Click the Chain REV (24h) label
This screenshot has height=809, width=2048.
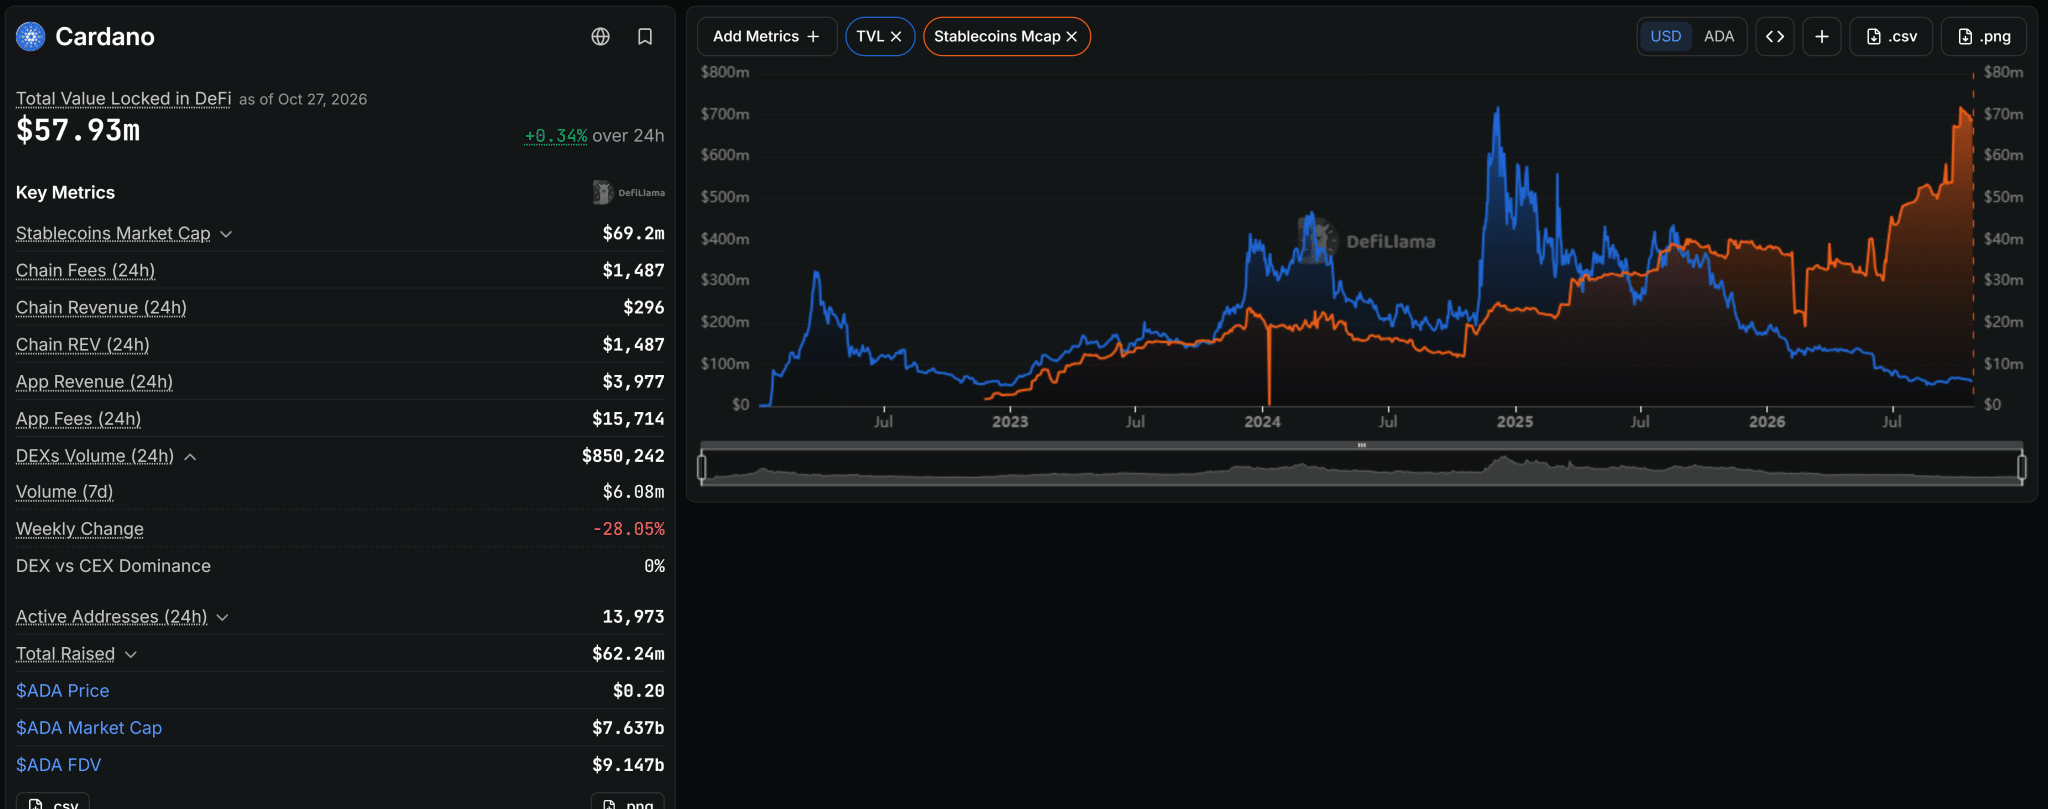pos(83,345)
